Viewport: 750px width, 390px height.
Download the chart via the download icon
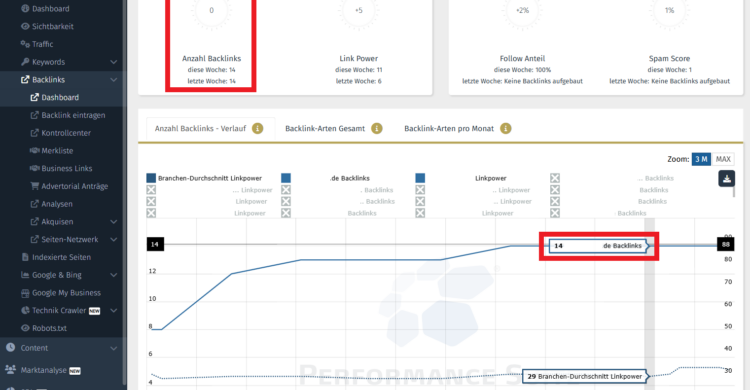(726, 178)
